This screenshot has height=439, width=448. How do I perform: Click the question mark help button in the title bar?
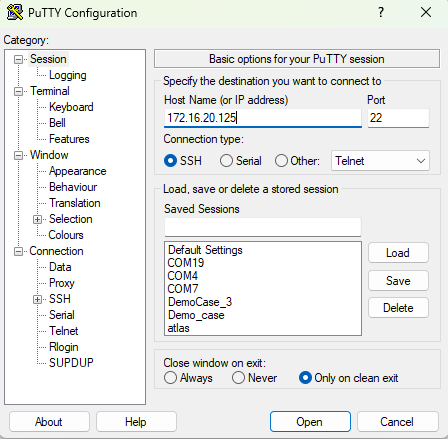[x=381, y=13]
